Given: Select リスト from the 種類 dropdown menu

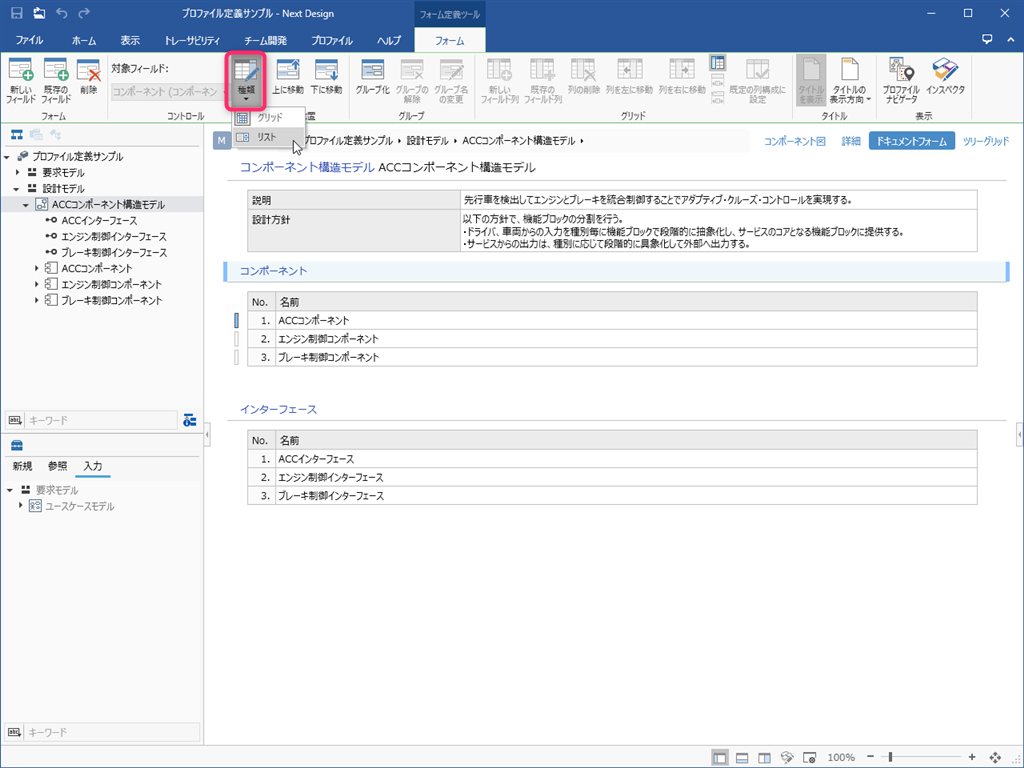Looking at the screenshot, I should 267,136.
